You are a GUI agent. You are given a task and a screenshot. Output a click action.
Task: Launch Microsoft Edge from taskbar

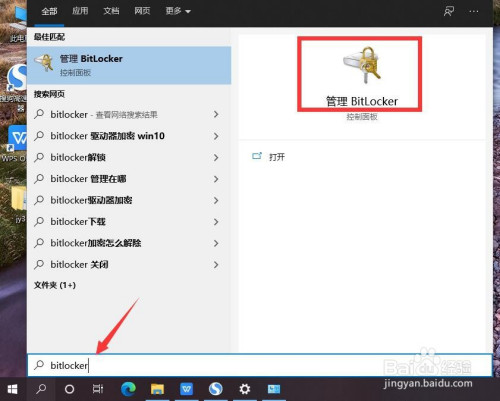click(x=128, y=389)
